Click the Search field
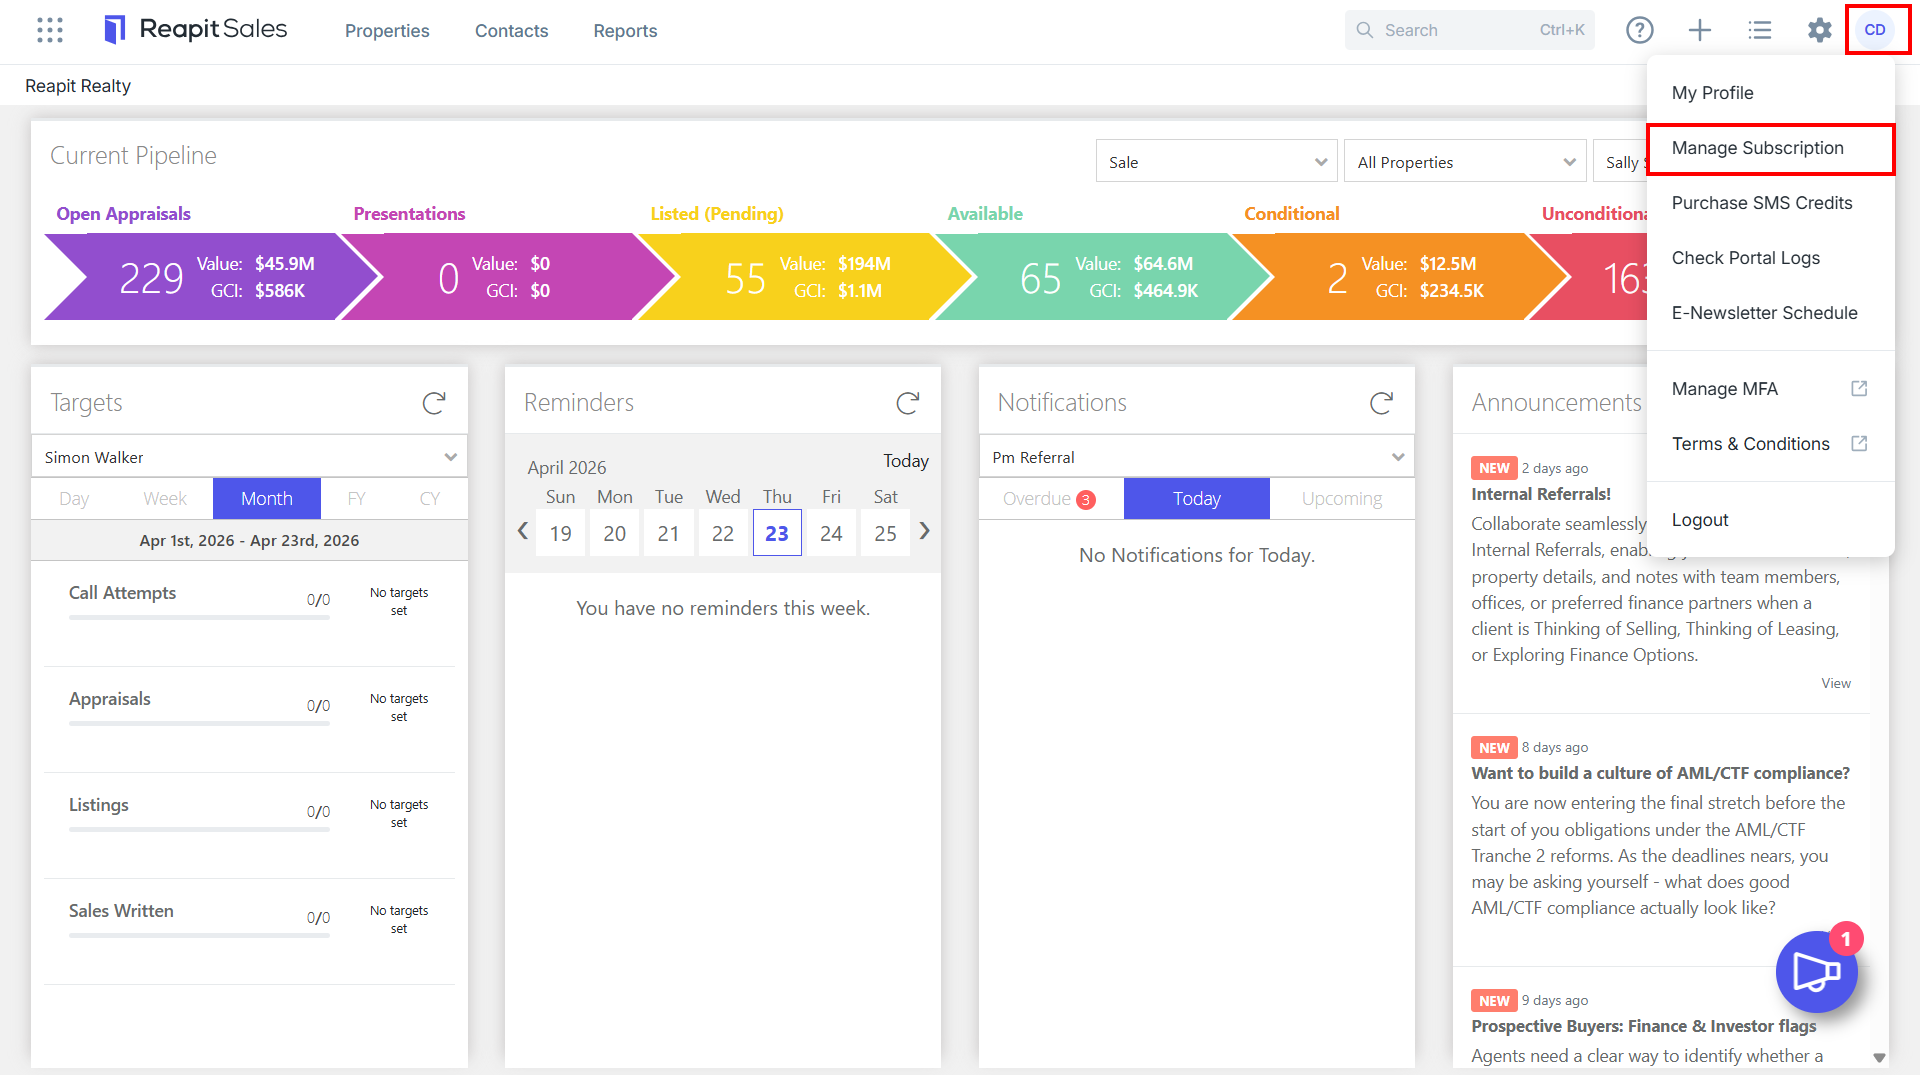Viewport: 1920px width, 1080px height. (1469, 30)
